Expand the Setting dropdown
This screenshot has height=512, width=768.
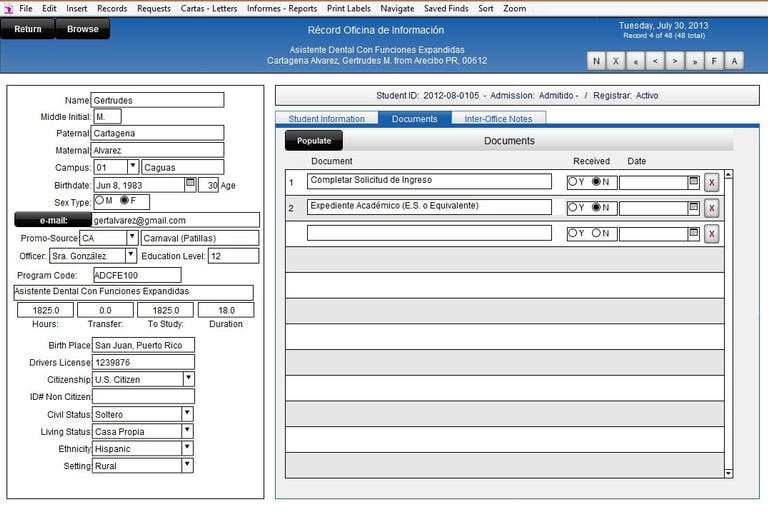pyautogui.click(x=188, y=465)
